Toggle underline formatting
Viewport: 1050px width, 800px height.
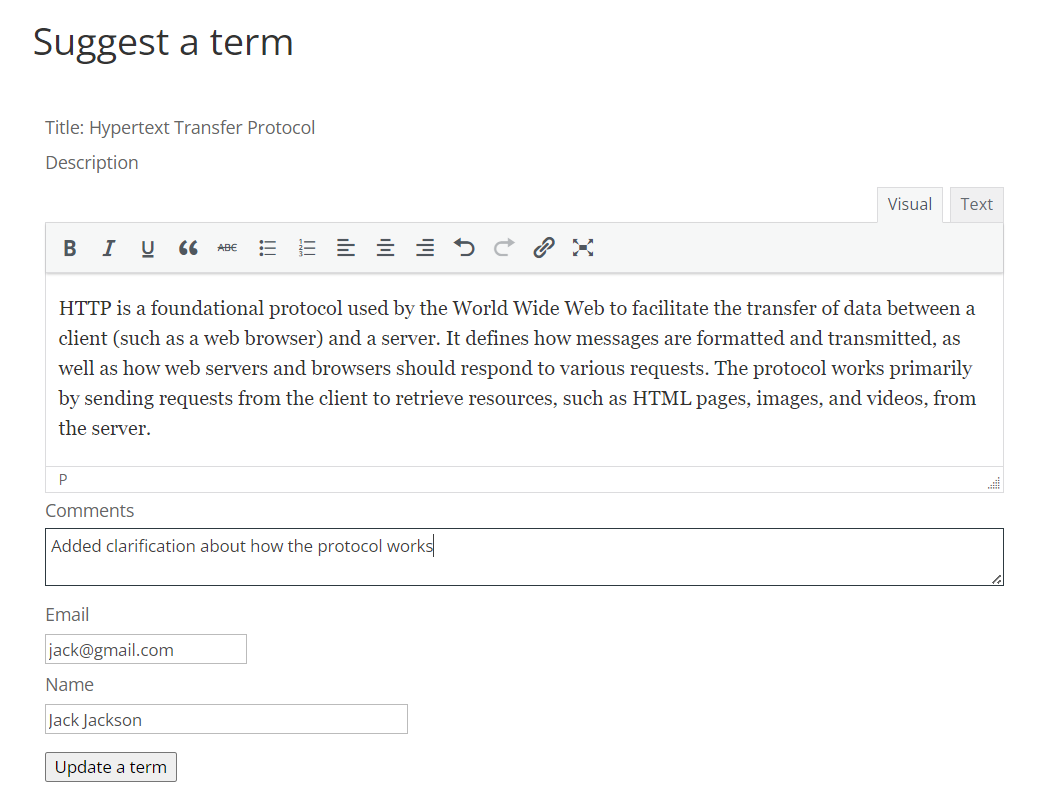pyautogui.click(x=148, y=248)
